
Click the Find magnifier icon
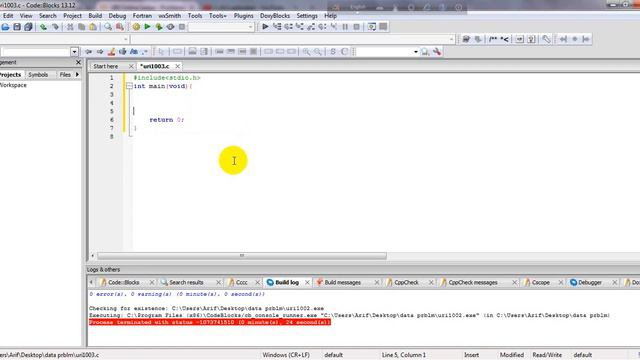[x=108, y=27]
